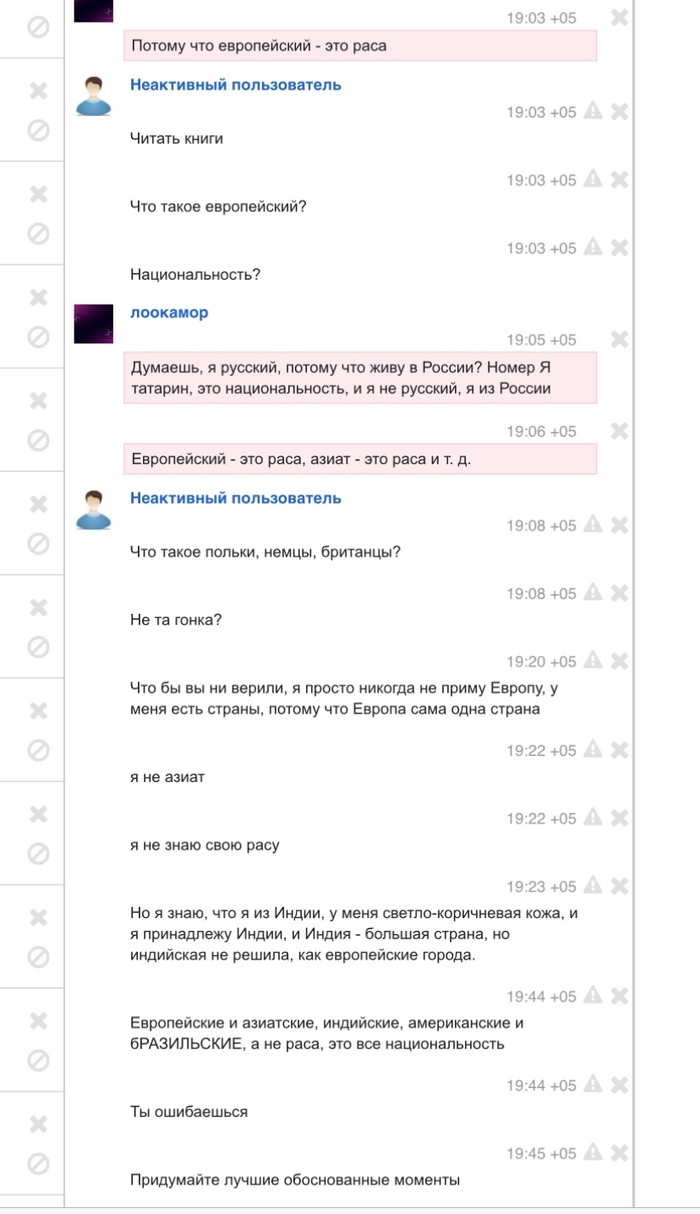Remove the "Национальность?" message with X
The width and height of the screenshot is (700, 1214).
[619, 248]
